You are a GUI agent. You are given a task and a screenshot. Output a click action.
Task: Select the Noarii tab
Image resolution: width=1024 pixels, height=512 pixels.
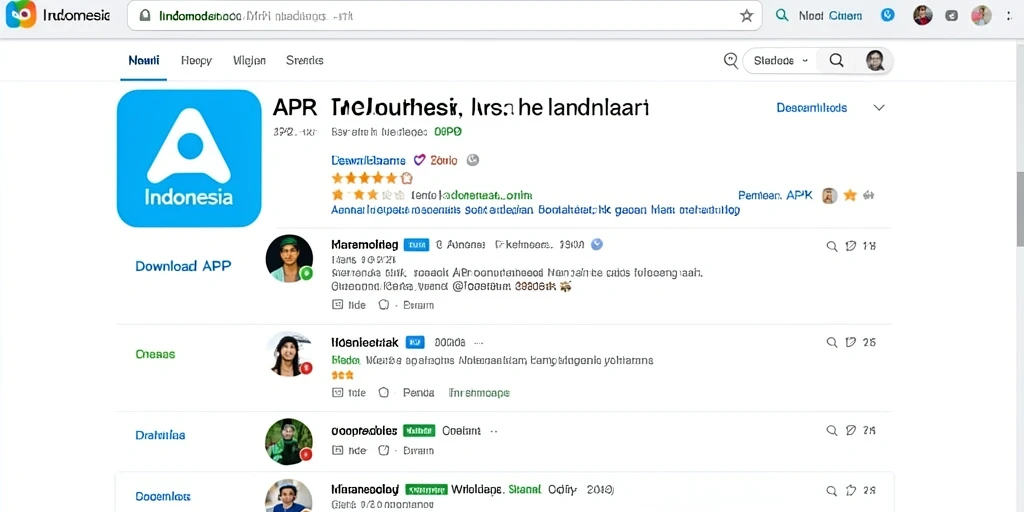(144, 60)
